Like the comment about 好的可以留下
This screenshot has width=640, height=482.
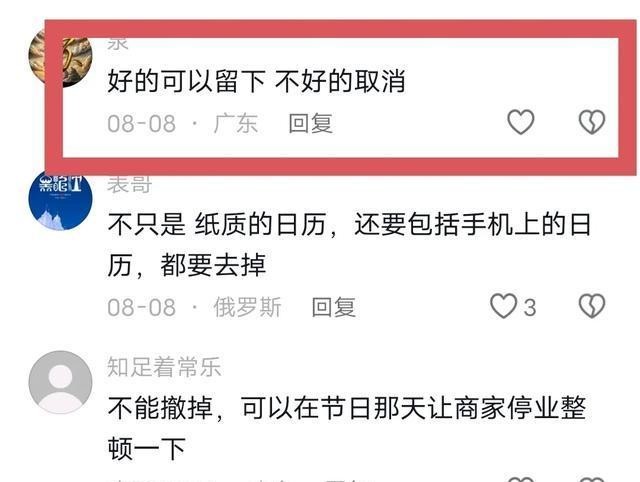tap(520, 122)
